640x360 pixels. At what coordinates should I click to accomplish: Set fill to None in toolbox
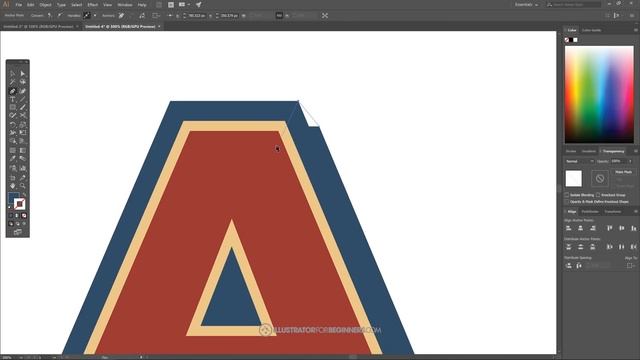click(24, 216)
